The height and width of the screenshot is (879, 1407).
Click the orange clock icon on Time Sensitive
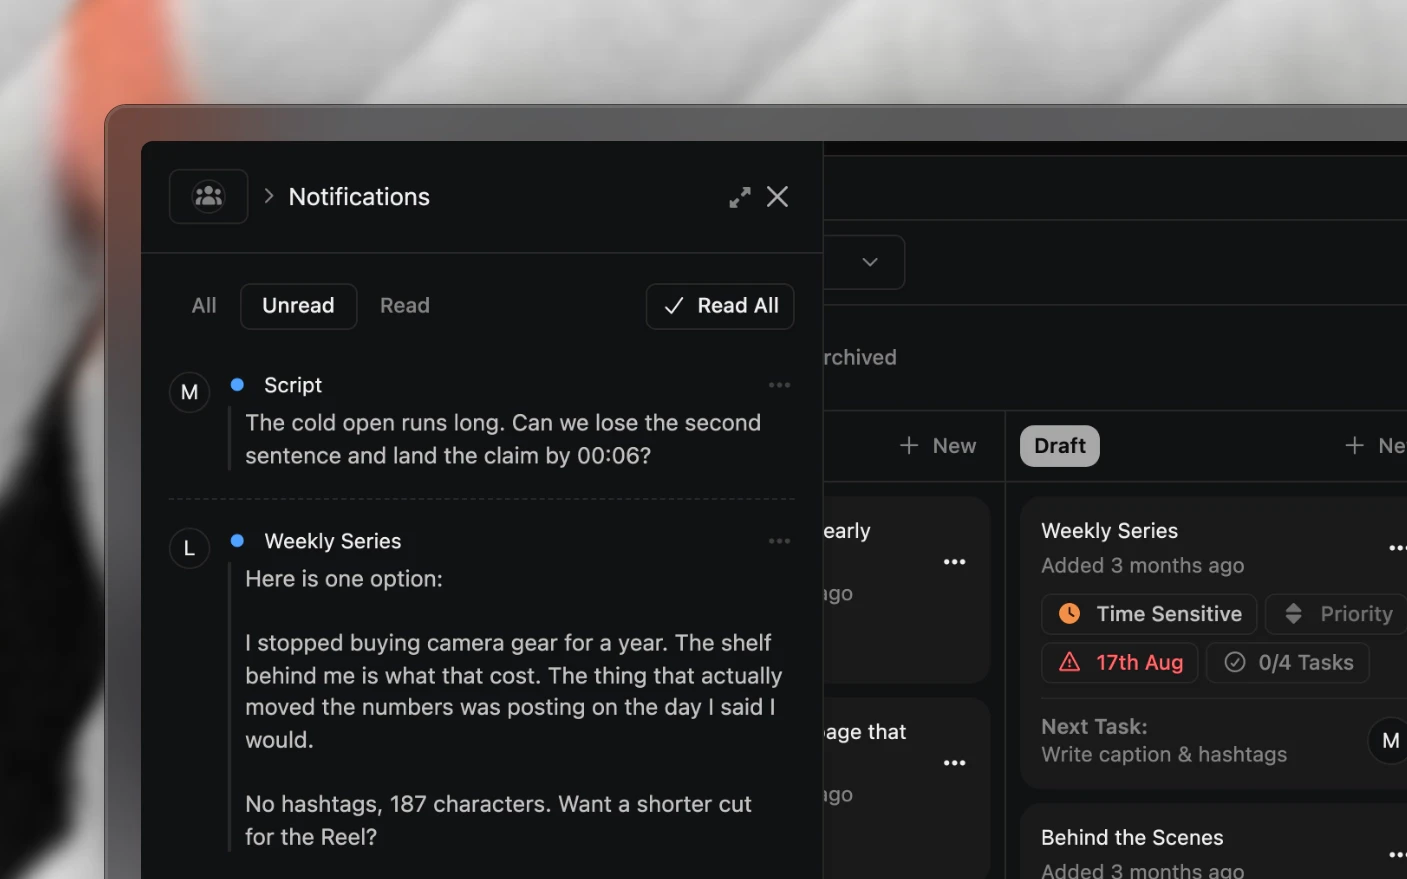pos(1069,614)
